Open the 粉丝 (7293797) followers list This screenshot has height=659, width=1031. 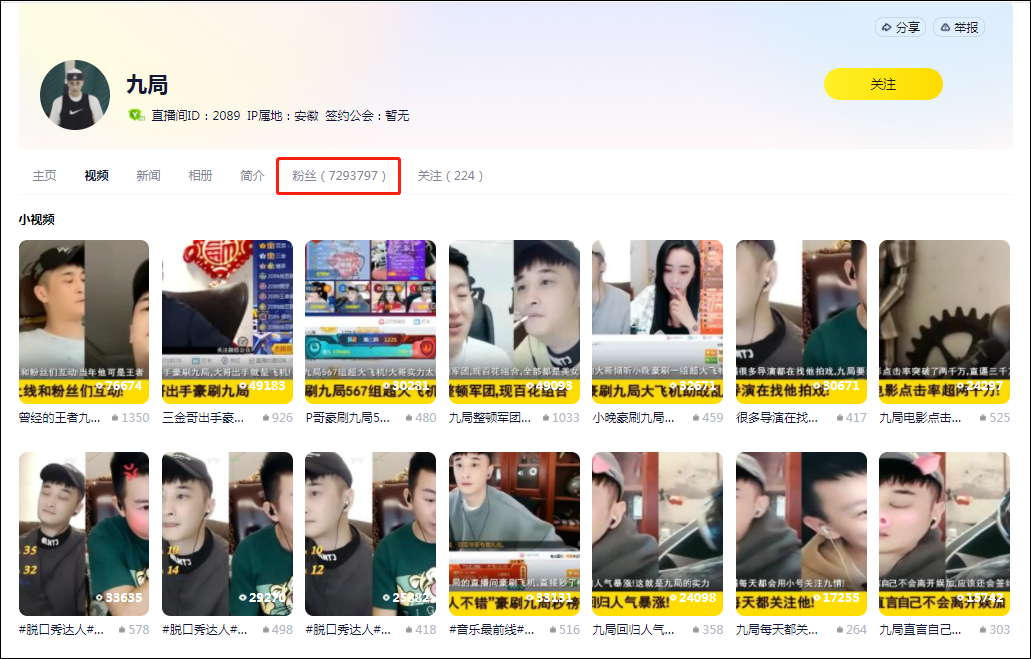[339, 176]
